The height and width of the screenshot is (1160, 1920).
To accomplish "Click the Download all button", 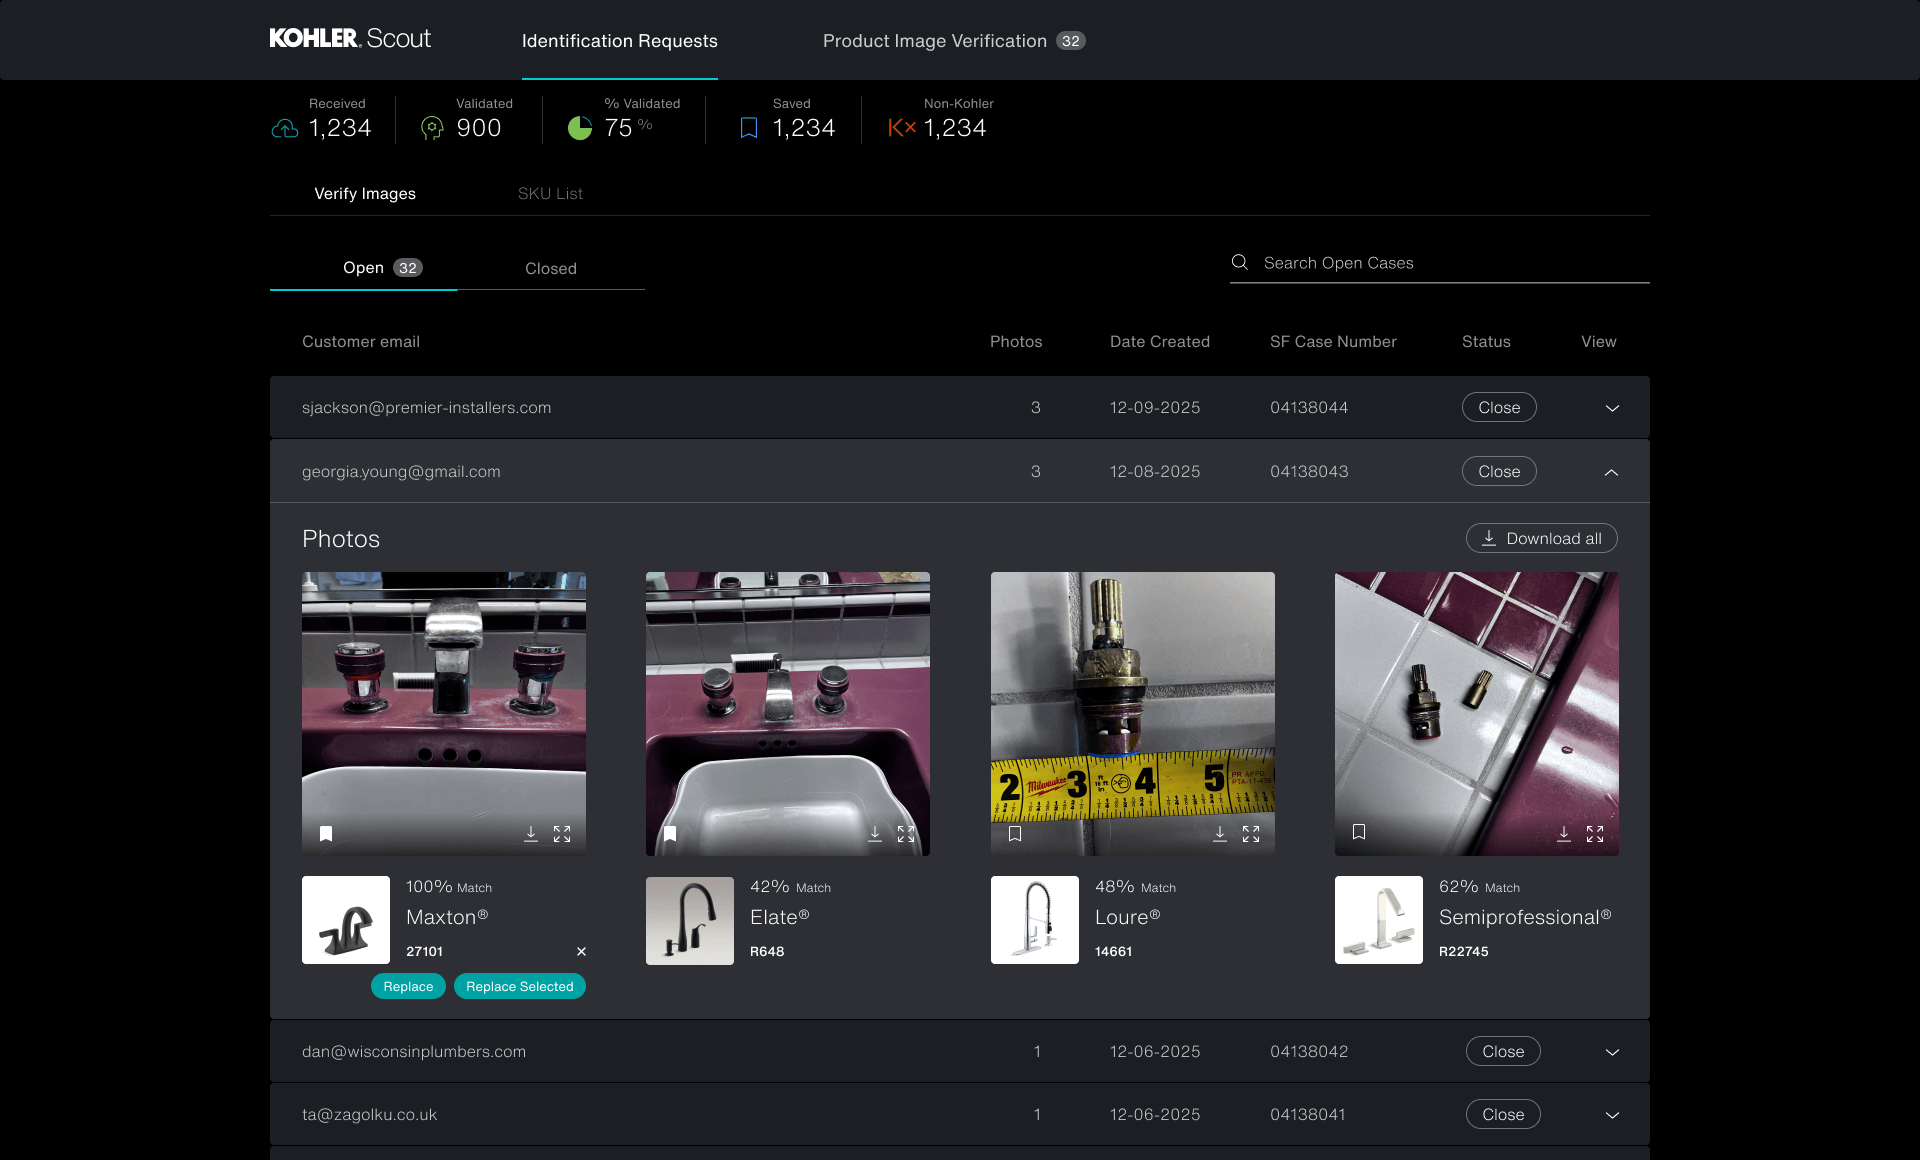I will pyautogui.click(x=1541, y=538).
